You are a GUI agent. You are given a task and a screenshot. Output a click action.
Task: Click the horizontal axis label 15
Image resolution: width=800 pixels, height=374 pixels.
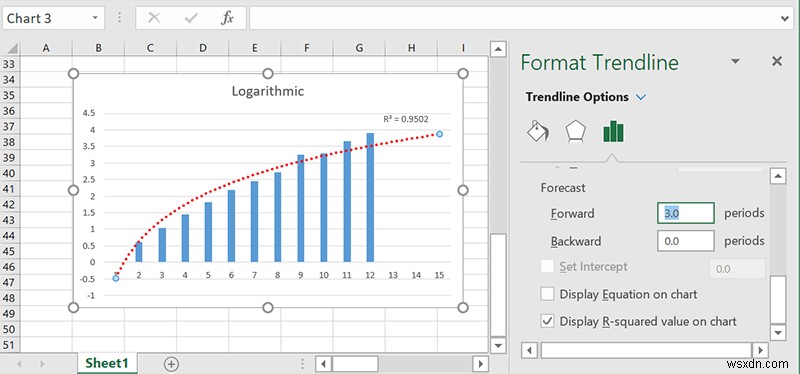point(439,275)
